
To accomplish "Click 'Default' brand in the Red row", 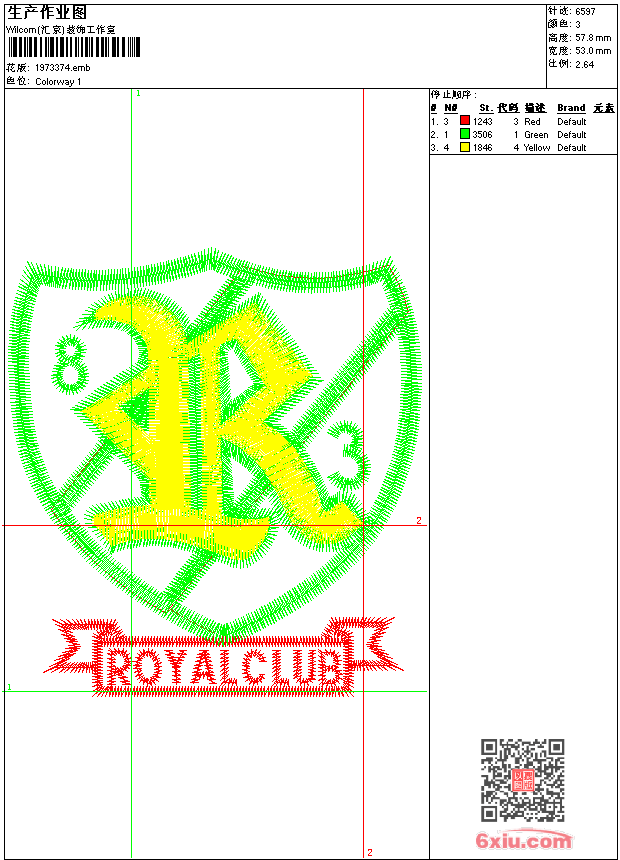I will pyautogui.click(x=572, y=122).
